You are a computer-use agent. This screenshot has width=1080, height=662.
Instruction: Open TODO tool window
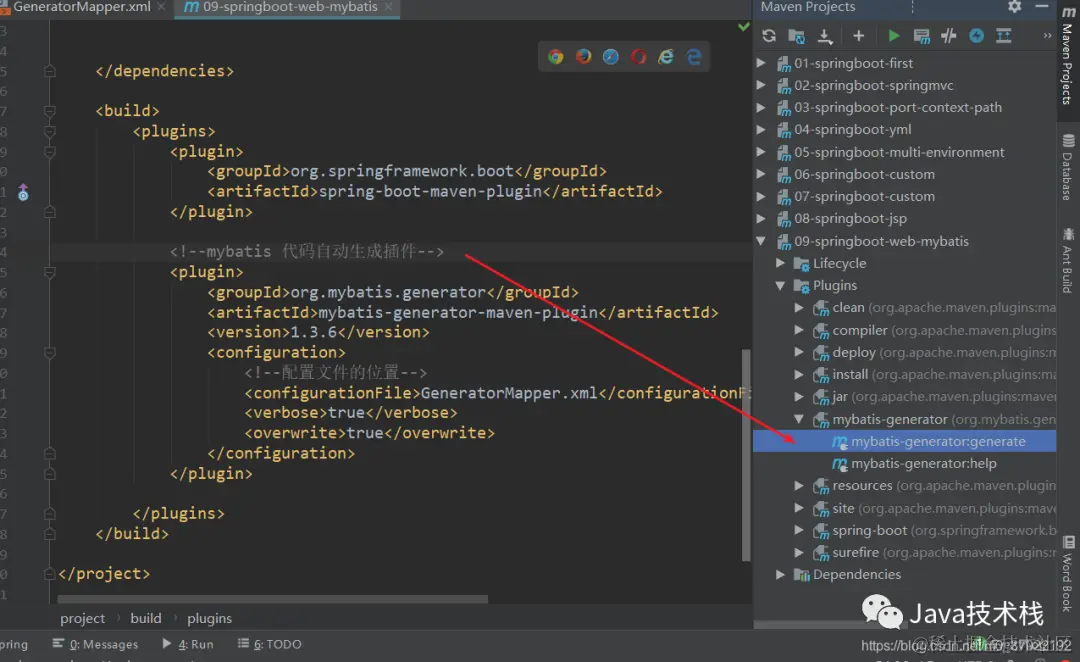click(x=270, y=644)
